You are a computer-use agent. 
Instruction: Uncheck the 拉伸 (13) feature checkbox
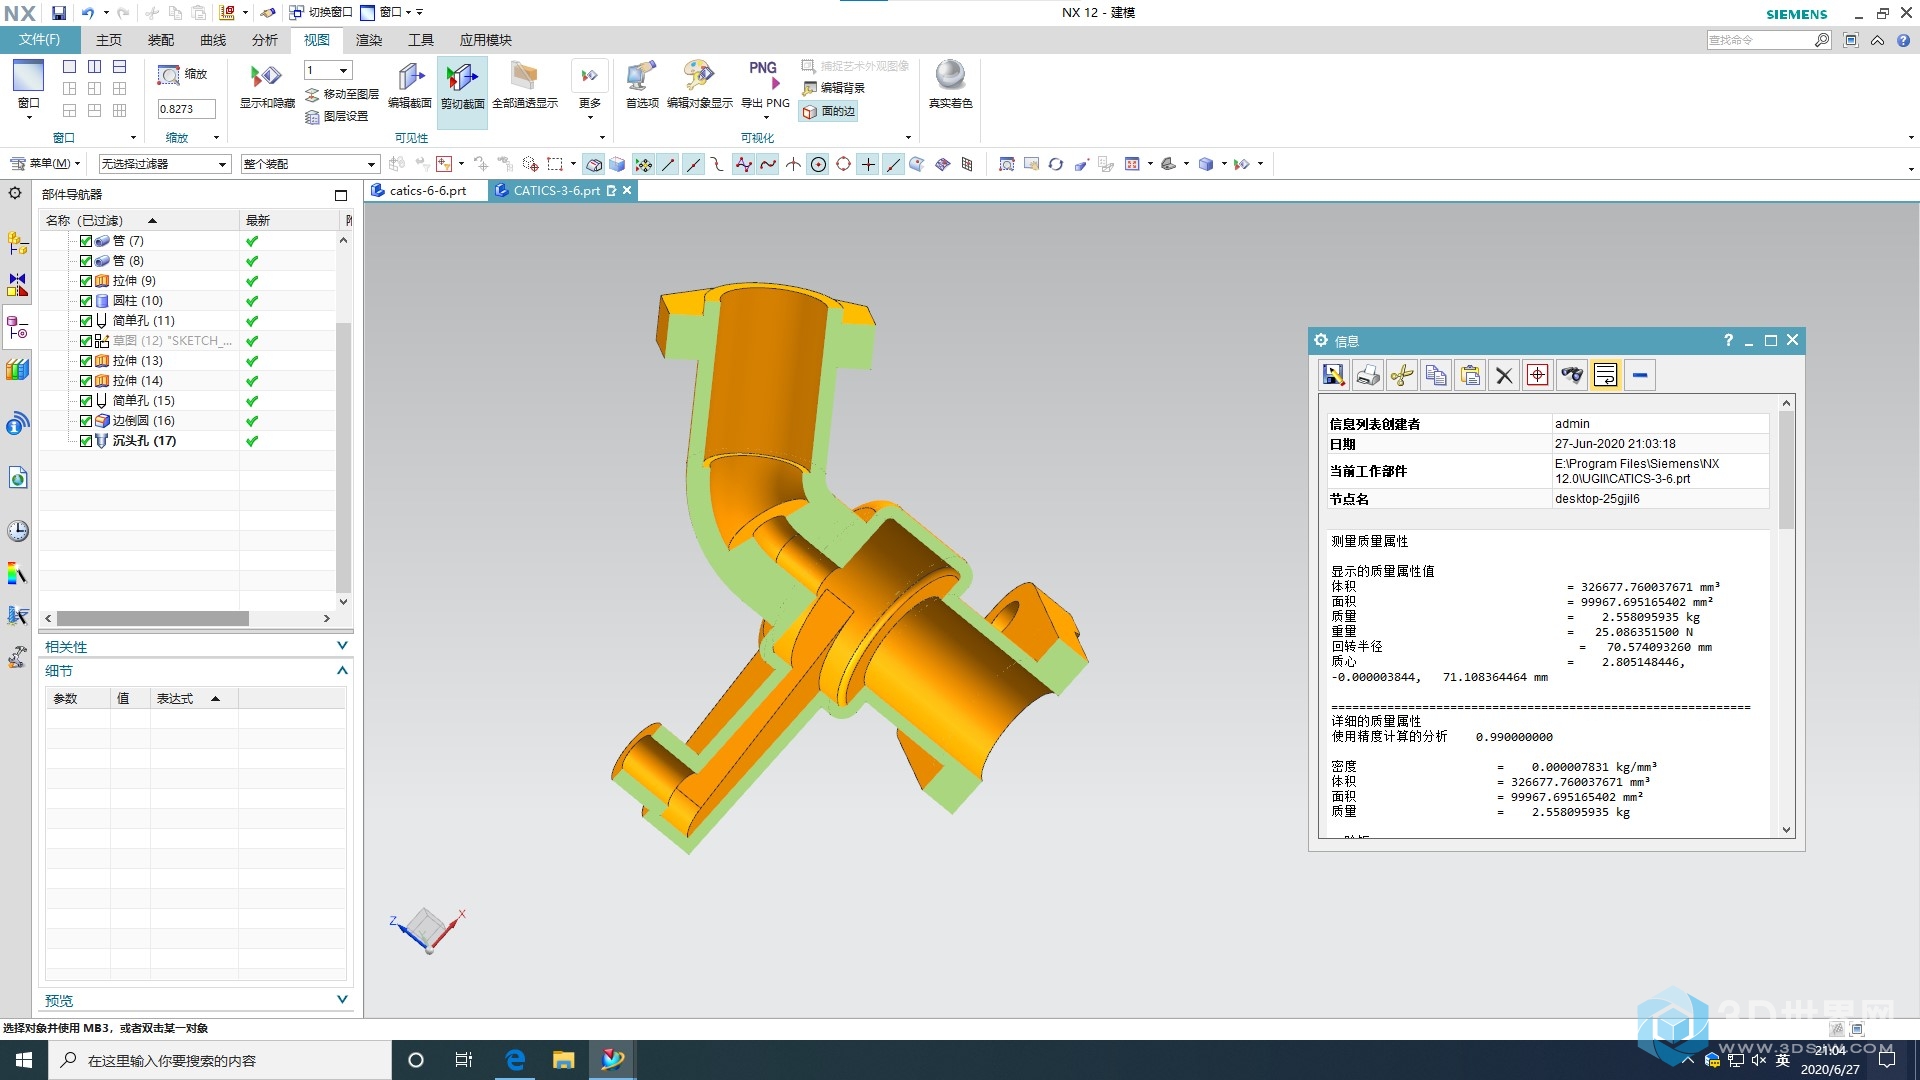(x=86, y=361)
